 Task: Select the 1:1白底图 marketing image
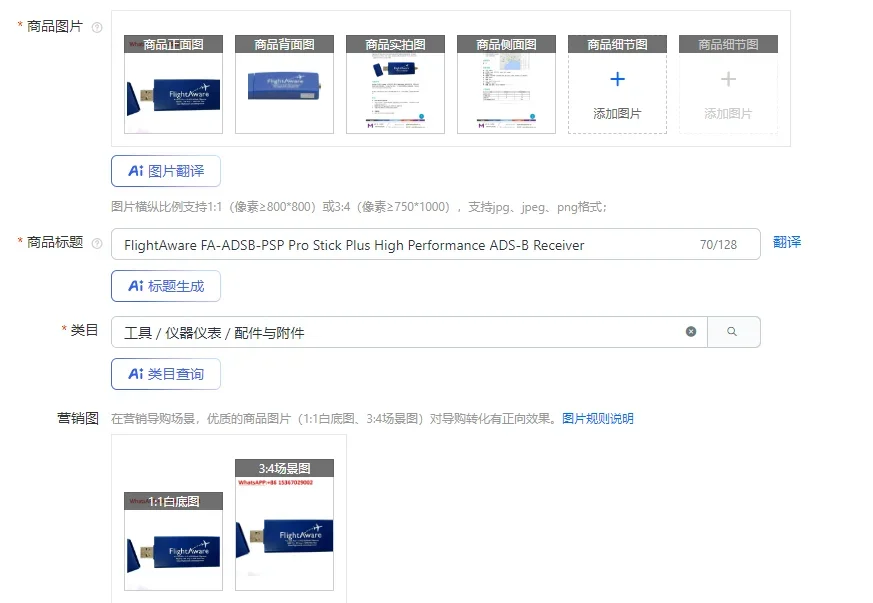[x=173, y=542]
